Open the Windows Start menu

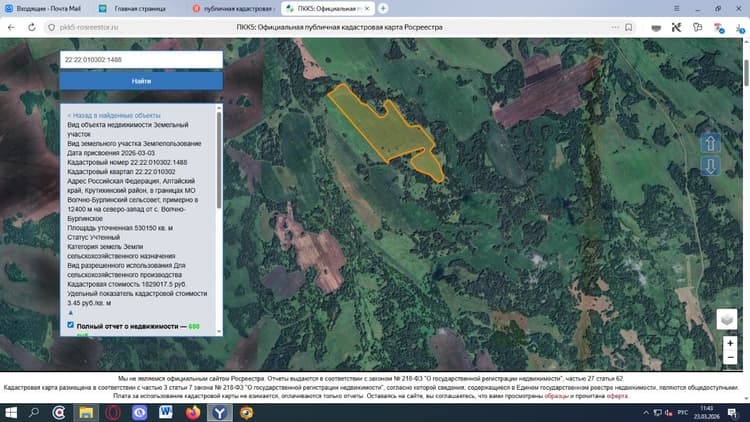tap(11, 412)
